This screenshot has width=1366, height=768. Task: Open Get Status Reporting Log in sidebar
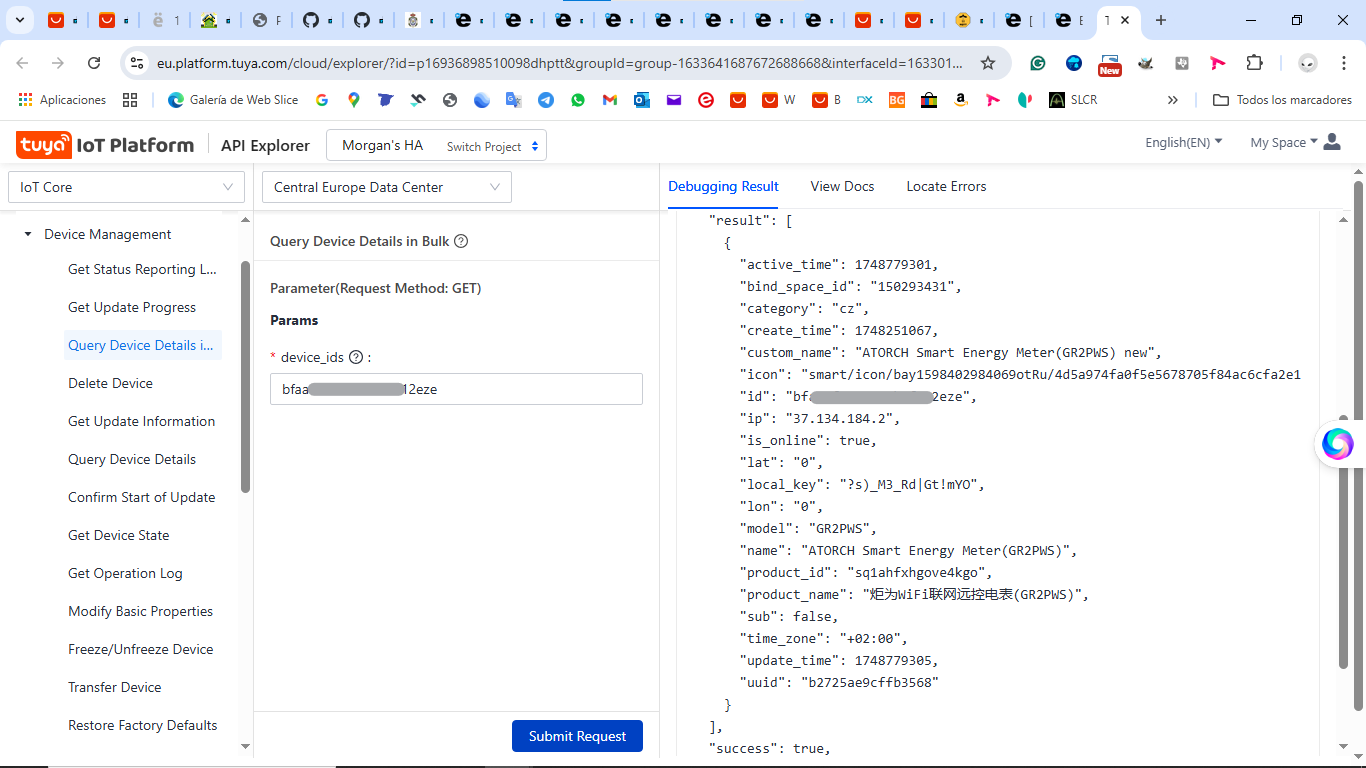point(142,269)
